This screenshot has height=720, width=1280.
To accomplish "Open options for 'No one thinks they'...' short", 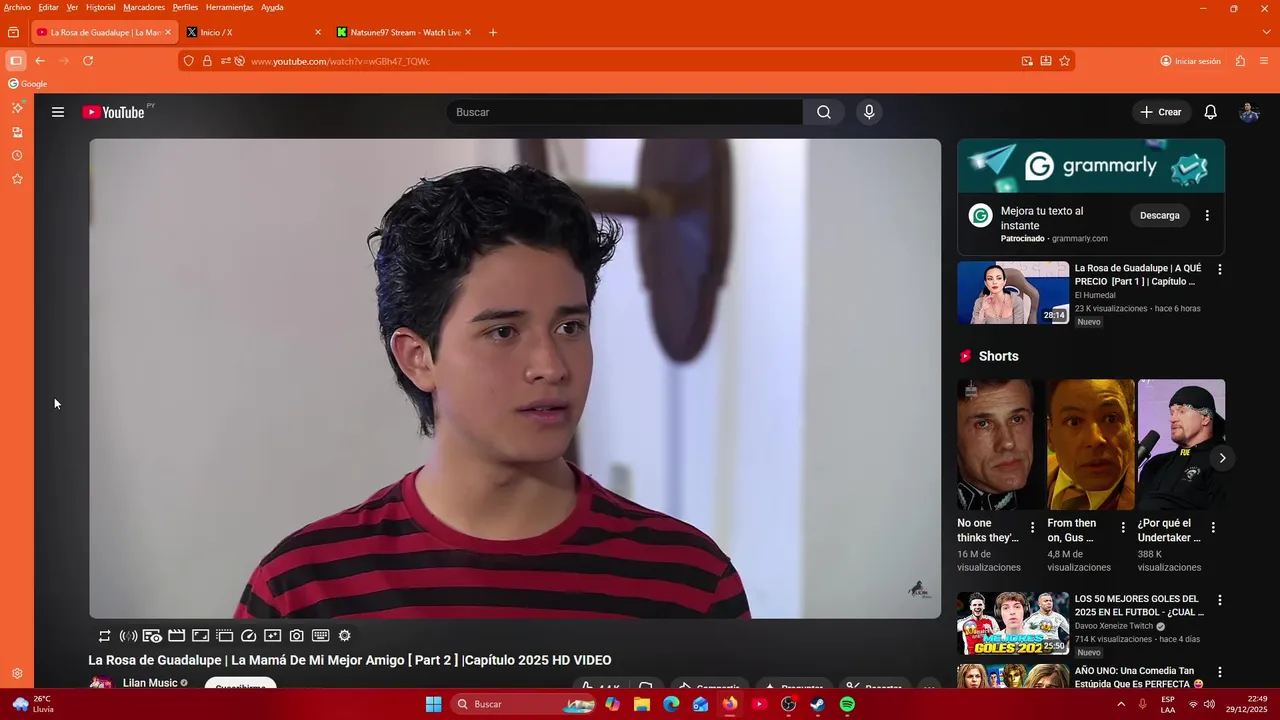I will 1033,528.
